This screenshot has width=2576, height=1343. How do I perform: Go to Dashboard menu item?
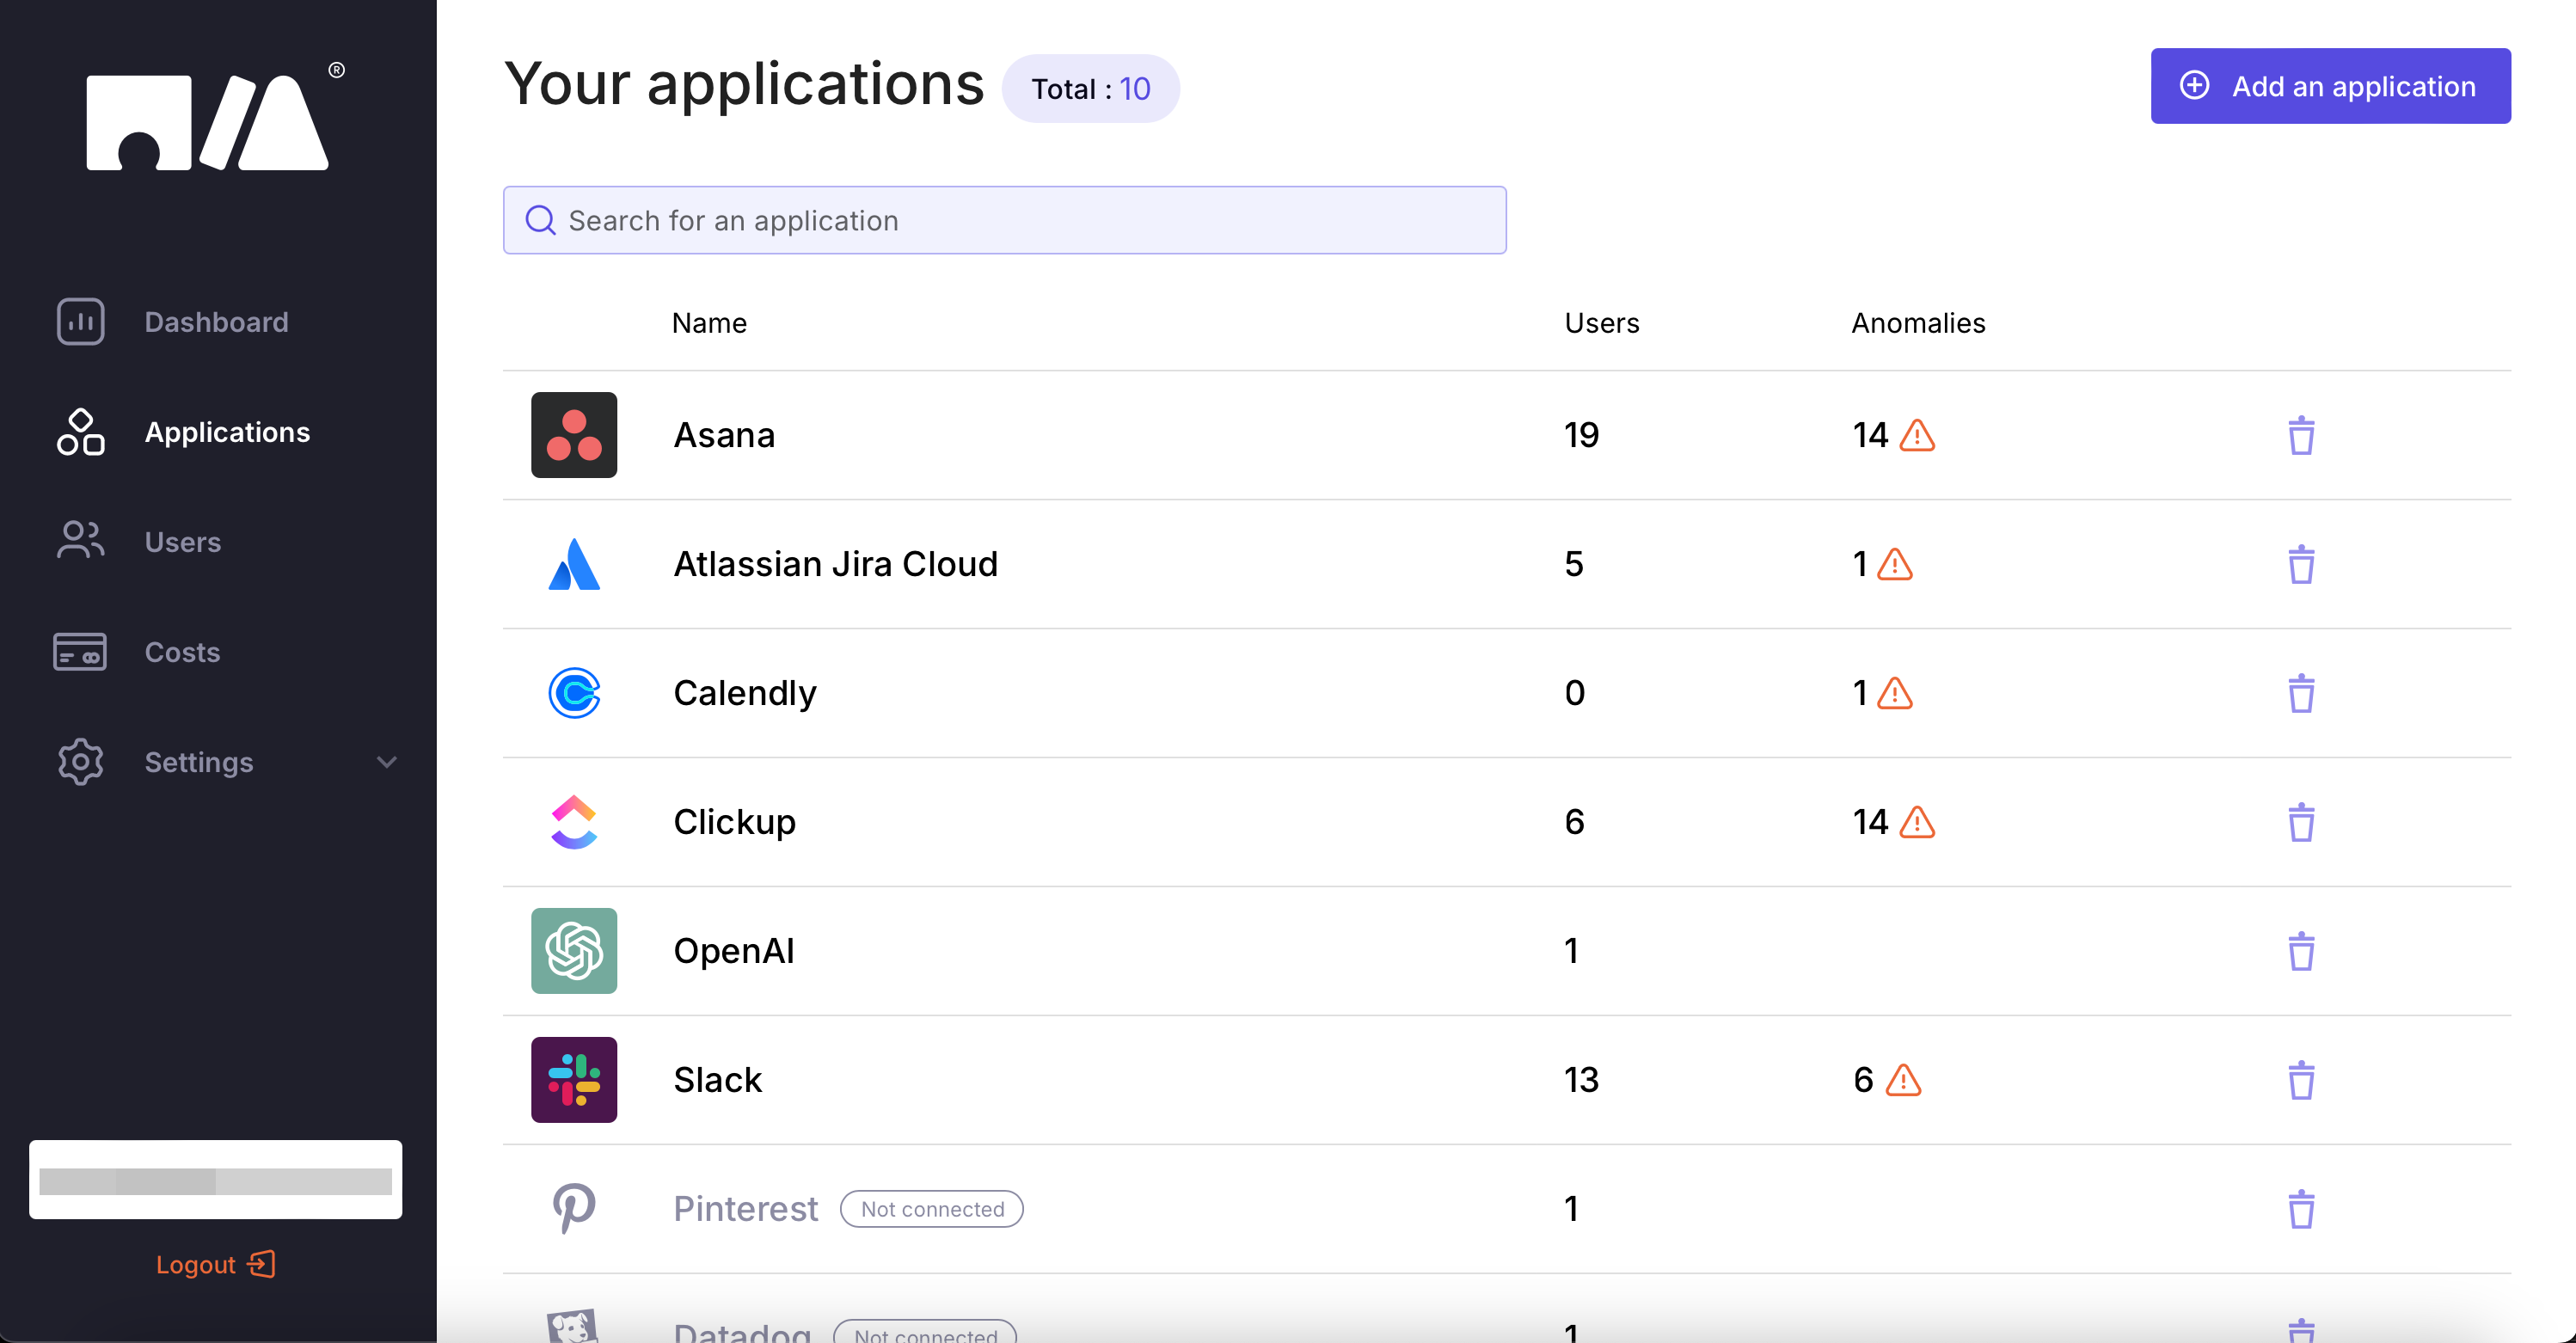(x=216, y=322)
